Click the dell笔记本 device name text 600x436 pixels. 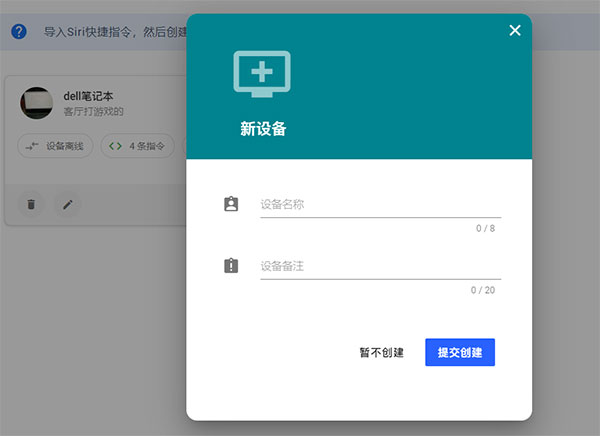click(88, 96)
